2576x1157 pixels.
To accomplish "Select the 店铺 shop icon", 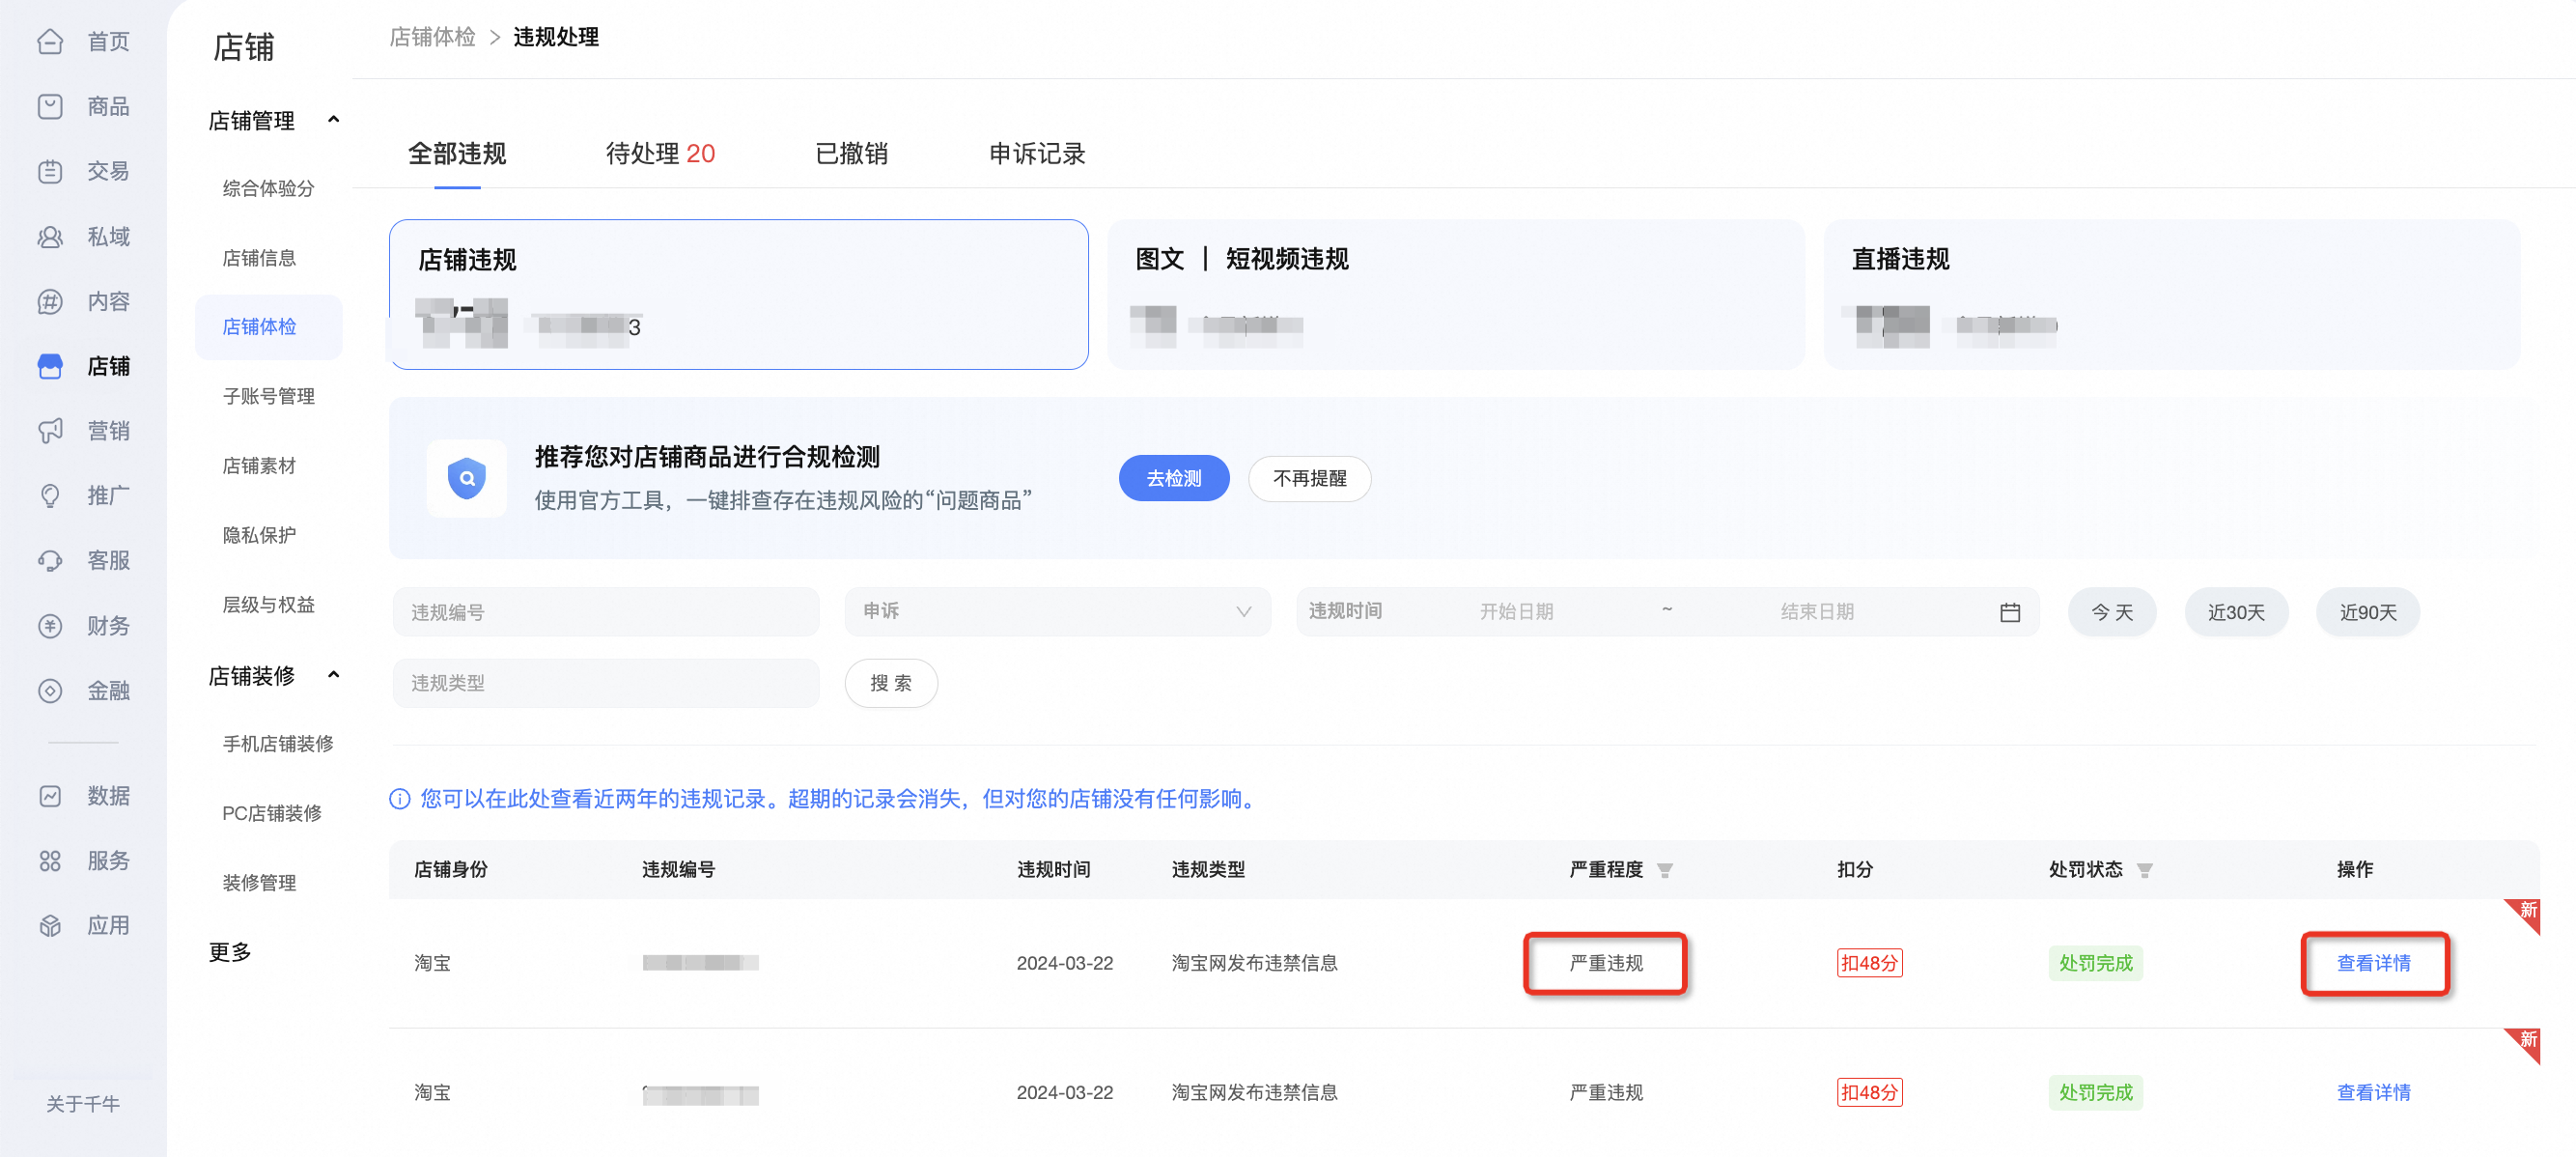I will coord(50,366).
